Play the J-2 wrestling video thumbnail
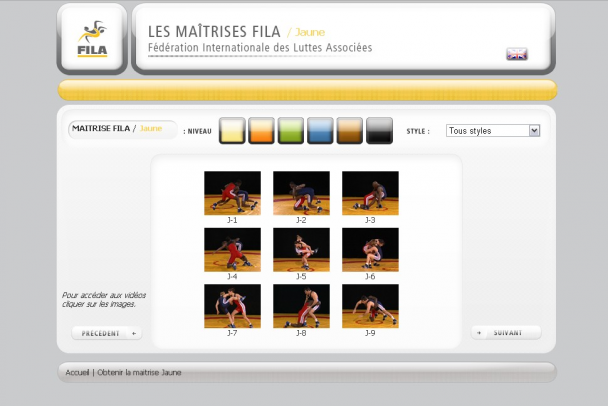 click(301, 192)
